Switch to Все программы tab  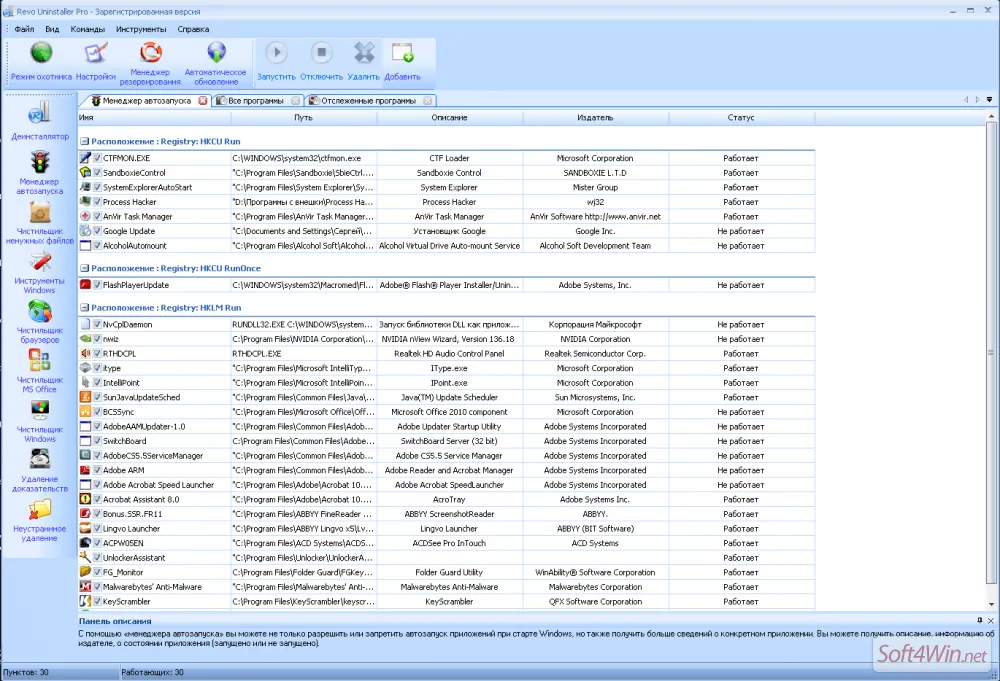click(256, 101)
